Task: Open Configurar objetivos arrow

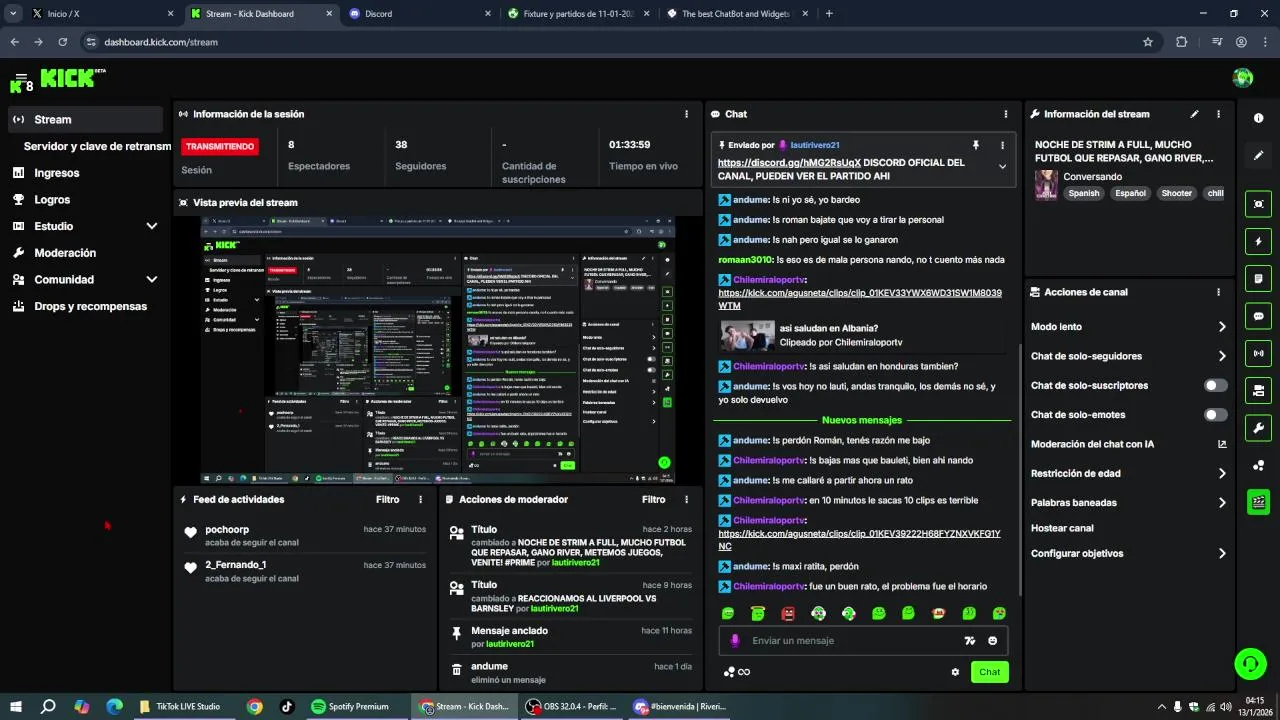Action: click(1222, 553)
